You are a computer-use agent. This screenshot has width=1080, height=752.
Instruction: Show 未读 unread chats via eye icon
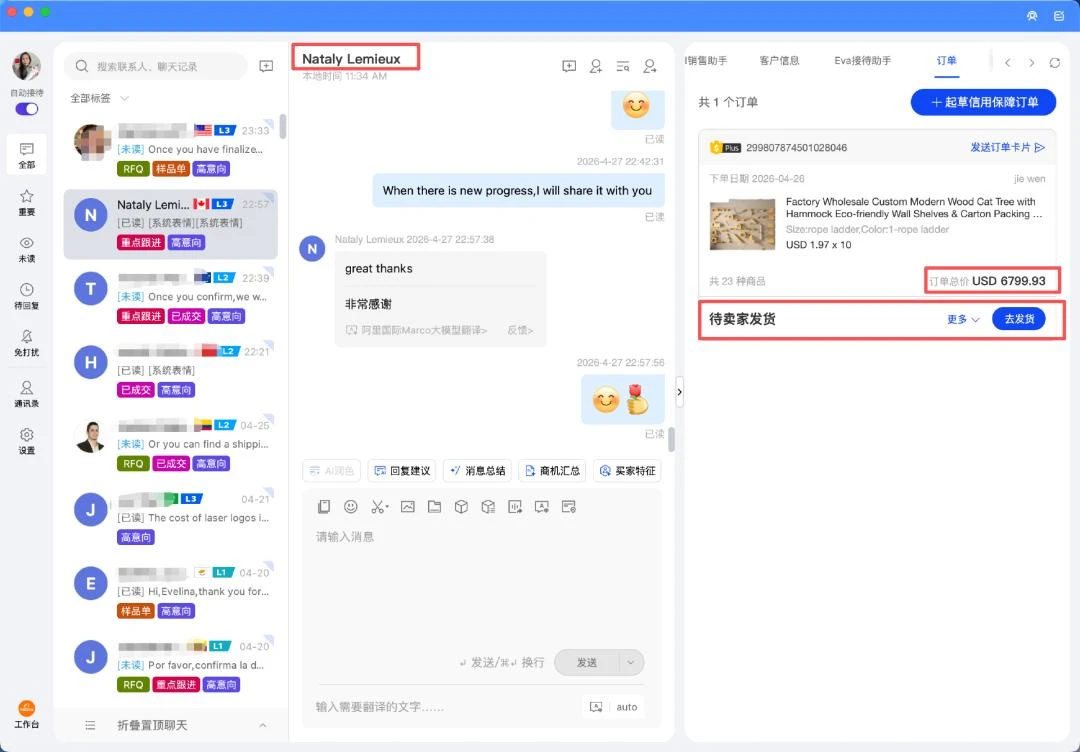(27, 249)
